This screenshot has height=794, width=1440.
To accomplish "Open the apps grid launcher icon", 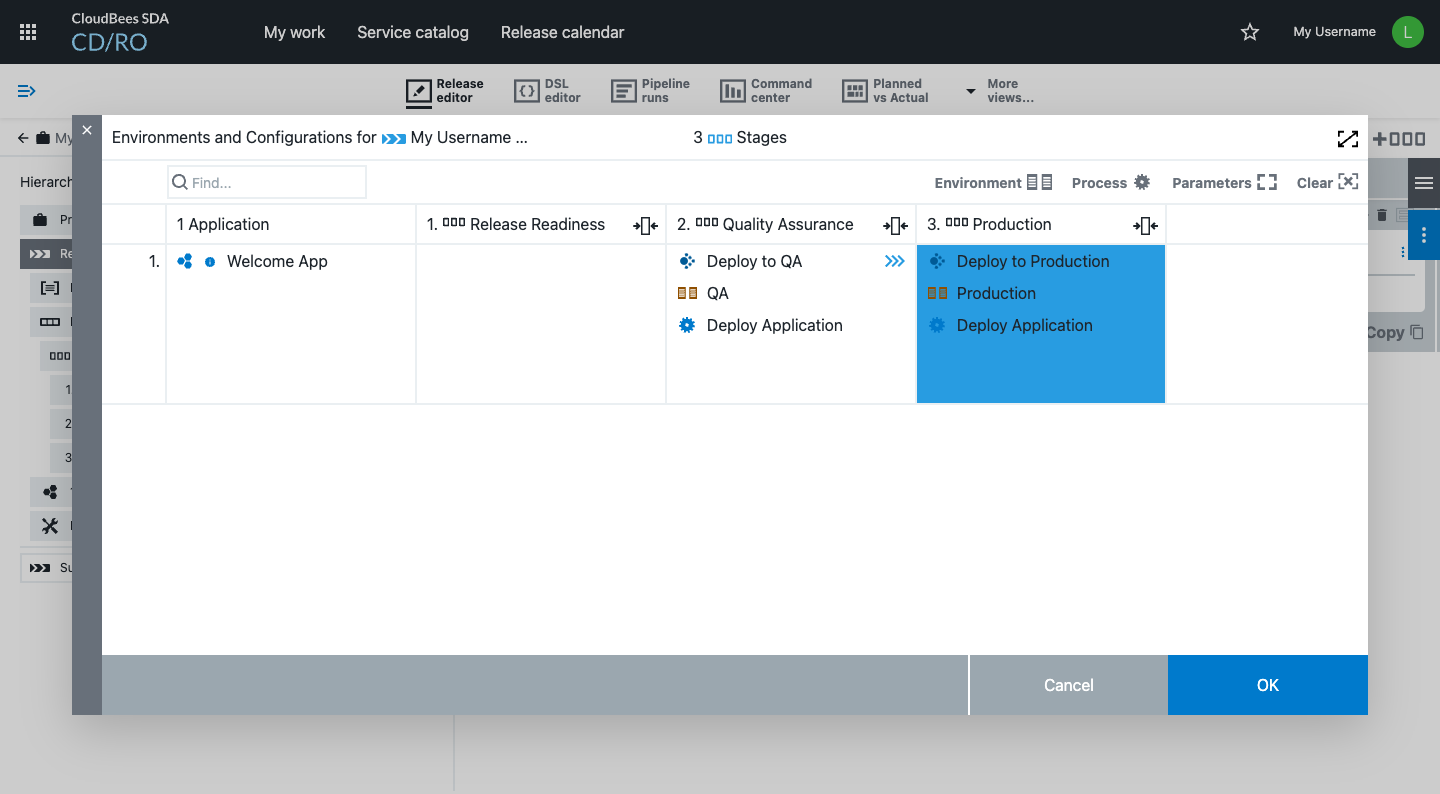I will (28, 32).
